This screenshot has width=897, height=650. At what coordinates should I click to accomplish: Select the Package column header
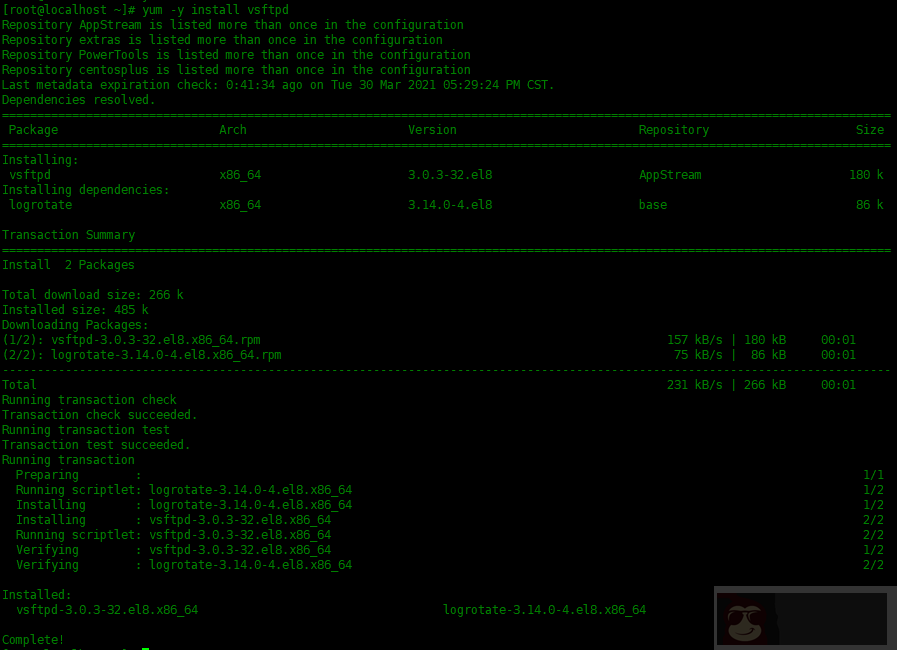pos(36,129)
